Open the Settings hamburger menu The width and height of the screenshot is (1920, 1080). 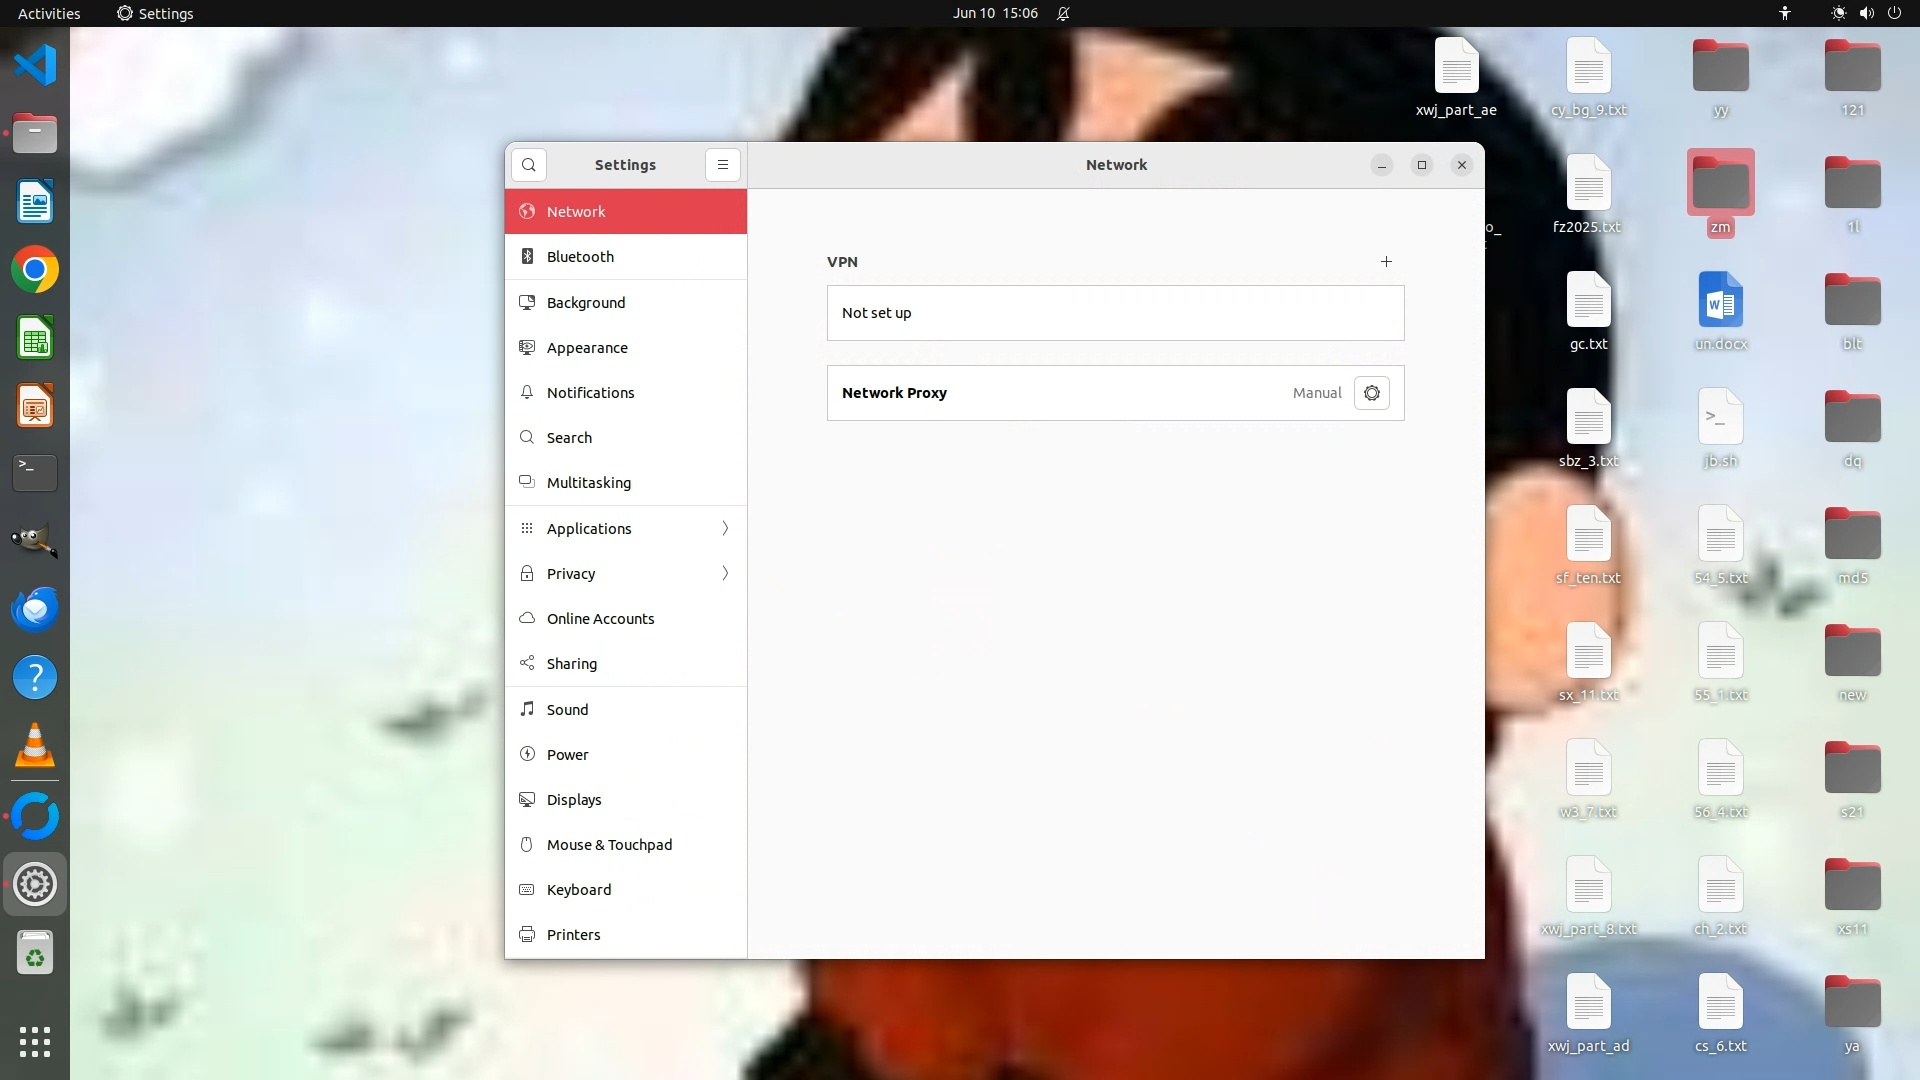coord(722,165)
